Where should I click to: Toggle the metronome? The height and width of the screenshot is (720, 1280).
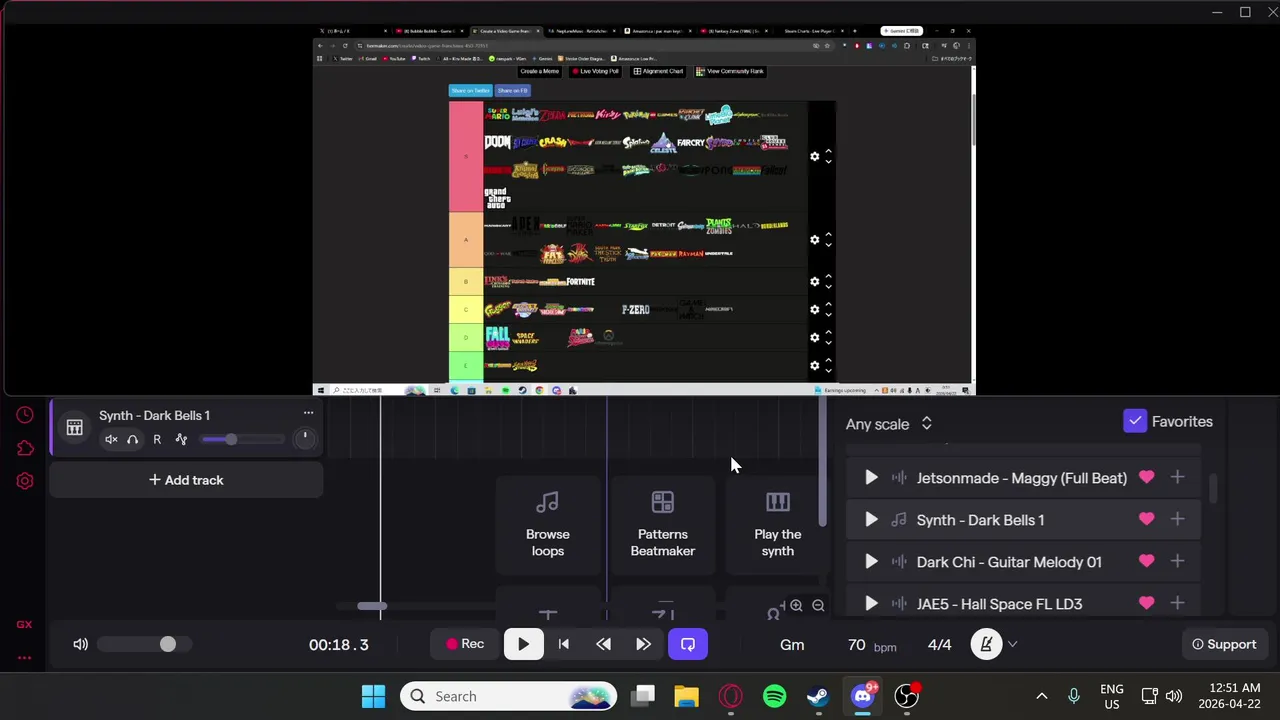coord(986,645)
